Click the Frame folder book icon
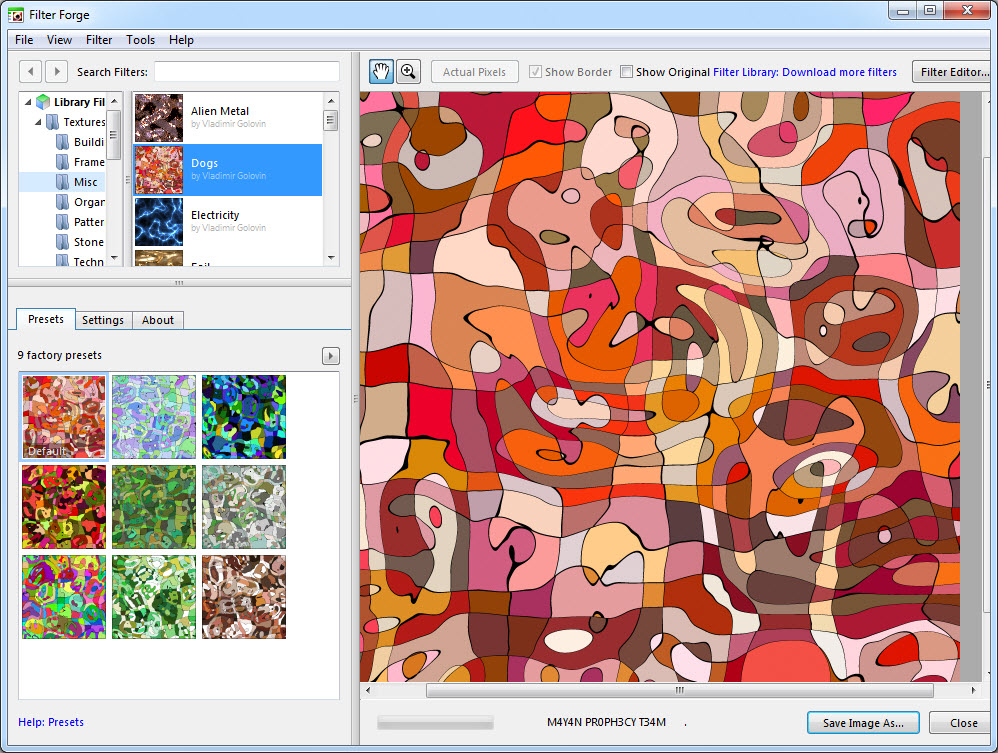 coord(62,162)
